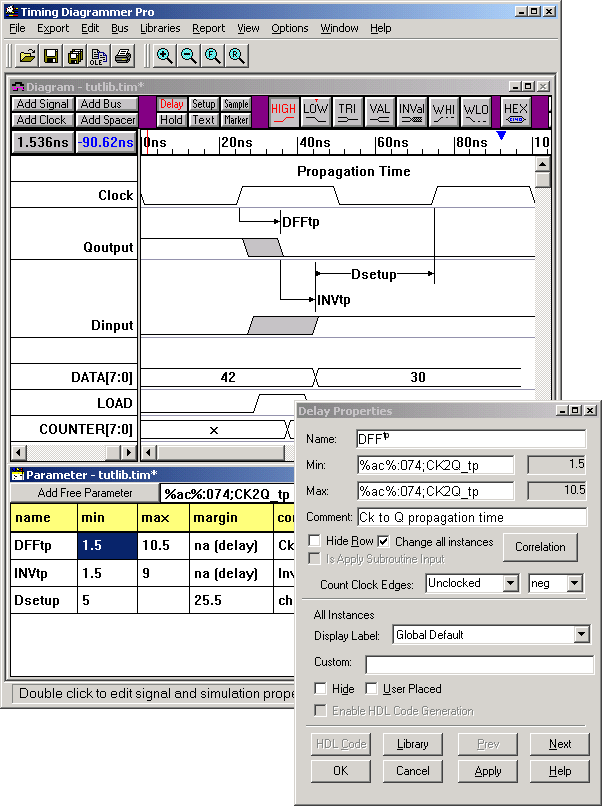Click the Add Spacer button
Image resolution: width=602 pixels, height=806 pixels.
tap(107, 120)
